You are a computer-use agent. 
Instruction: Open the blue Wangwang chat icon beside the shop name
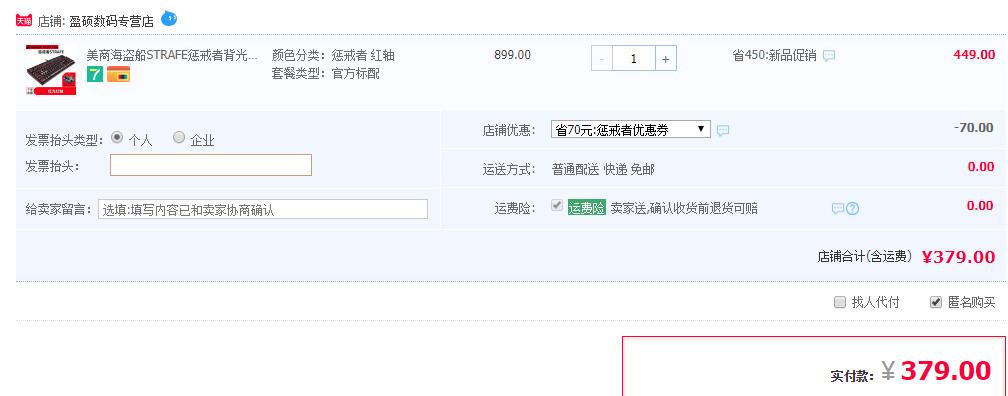point(168,19)
